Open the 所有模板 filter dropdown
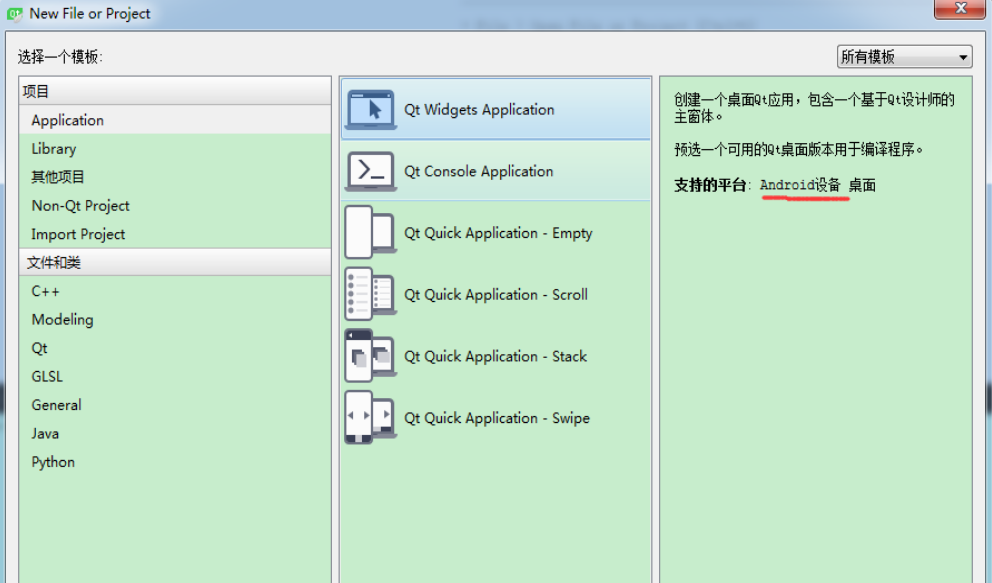 coord(904,57)
